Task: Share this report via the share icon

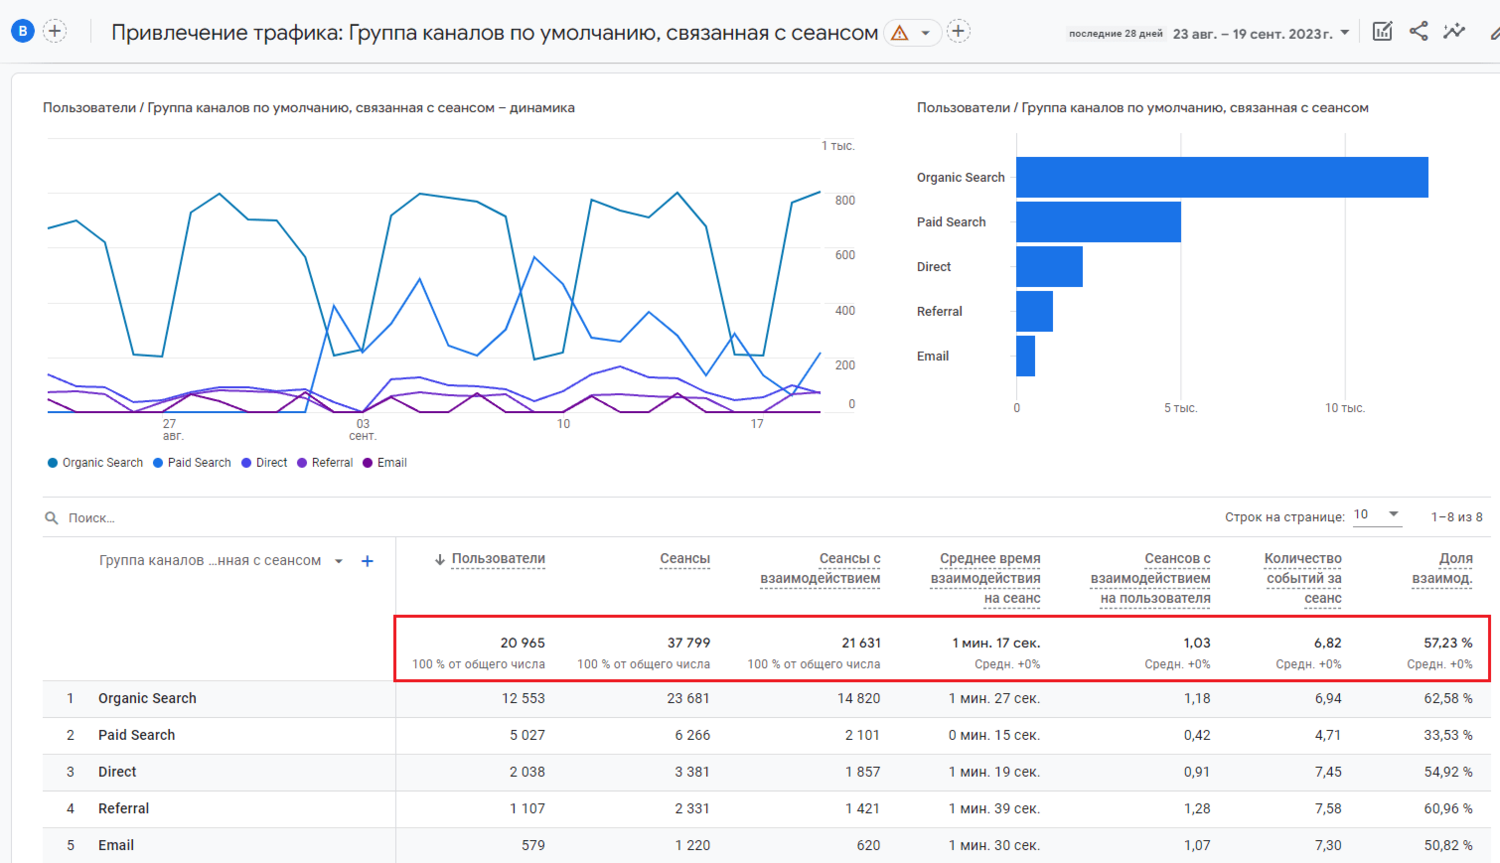Action: click(1418, 31)
